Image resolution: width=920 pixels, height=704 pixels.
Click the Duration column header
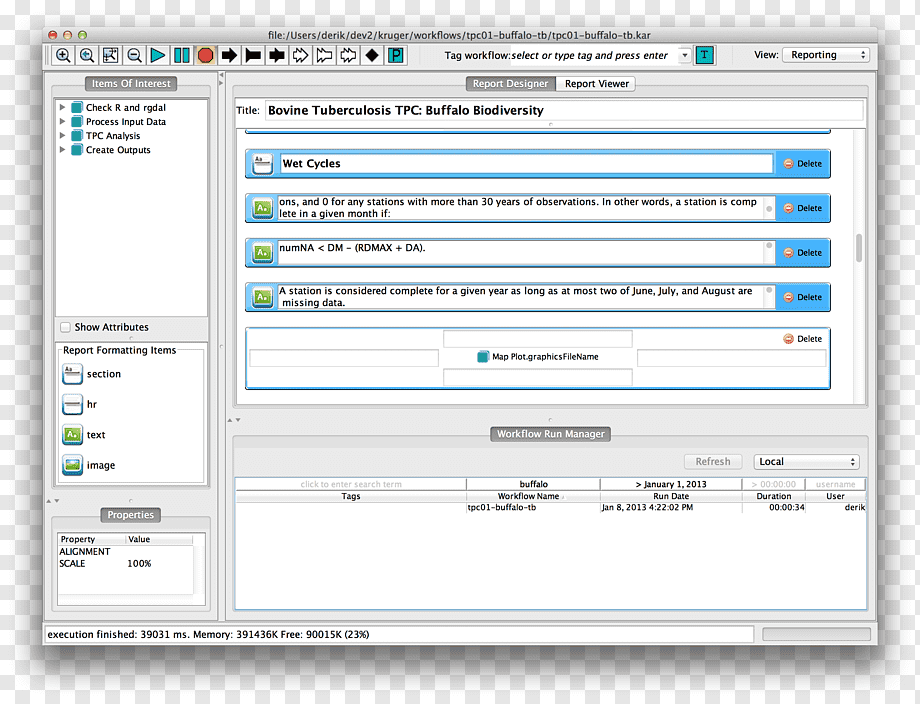pyautogui.click(x=774, y=496)
